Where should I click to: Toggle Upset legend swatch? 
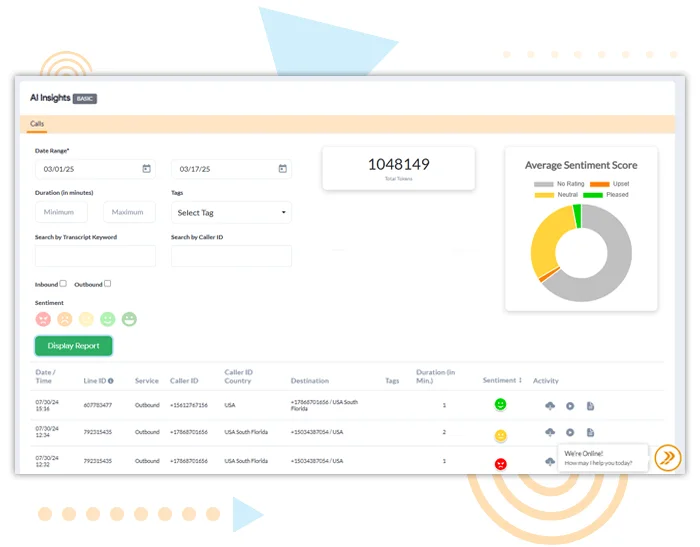(600, 184)
